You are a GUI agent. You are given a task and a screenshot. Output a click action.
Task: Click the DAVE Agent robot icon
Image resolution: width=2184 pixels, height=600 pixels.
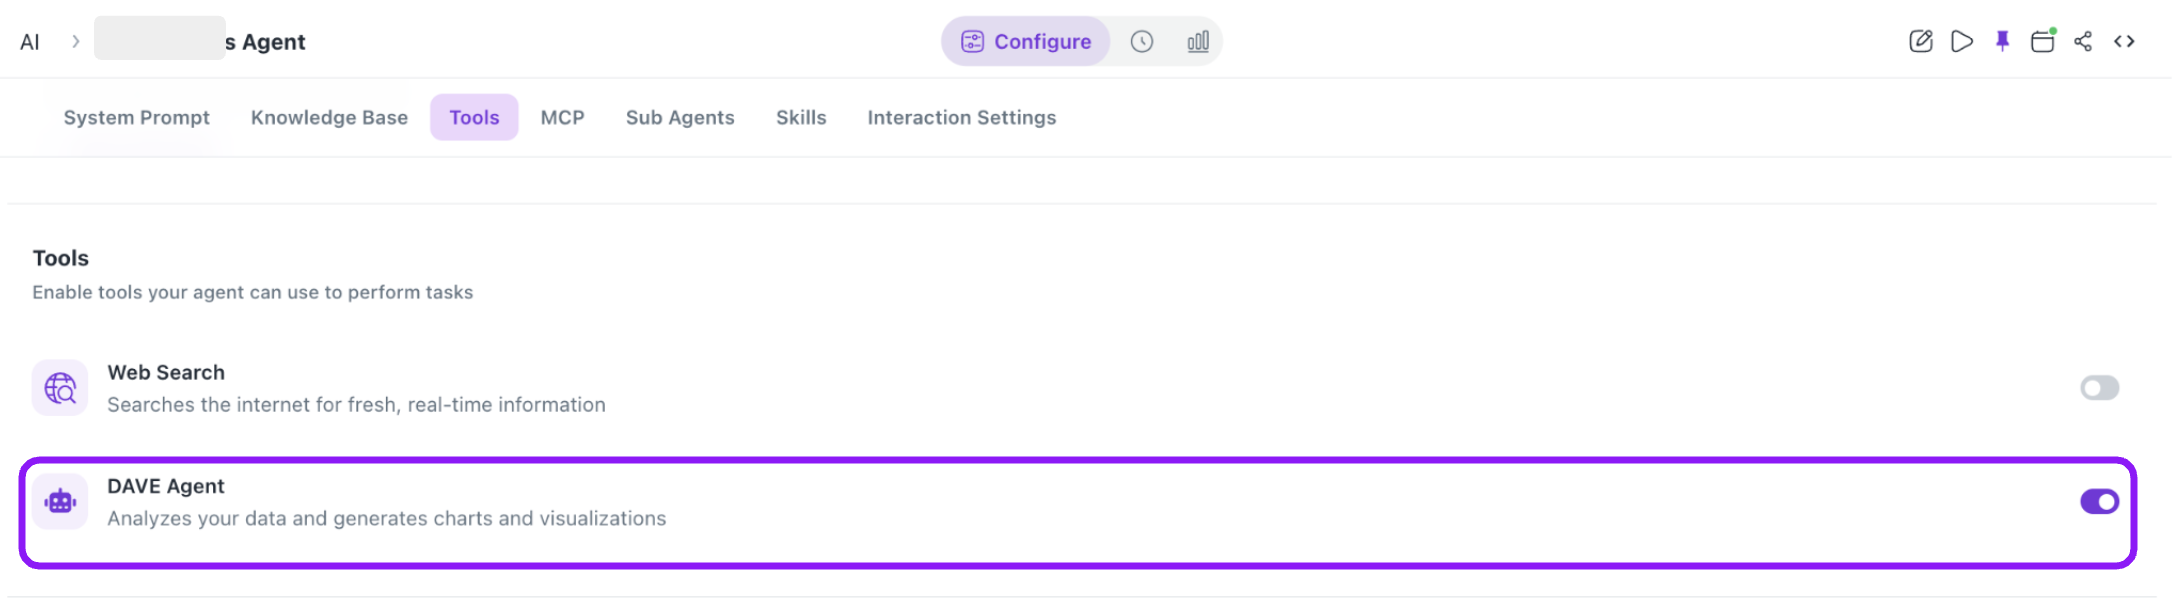click(60, 502)
